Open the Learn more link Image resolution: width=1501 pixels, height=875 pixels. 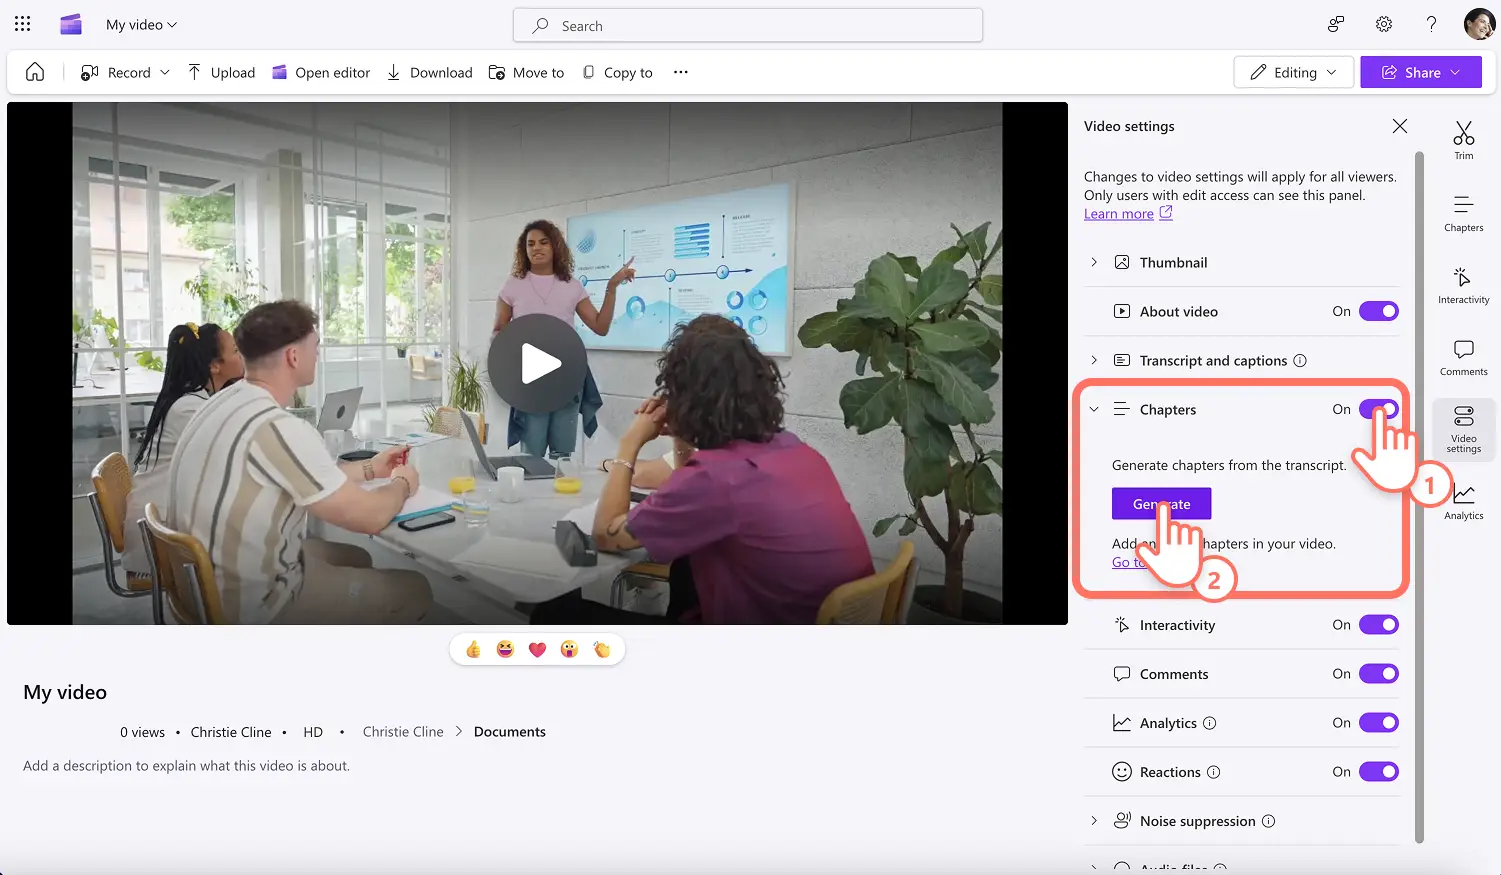click(1128, 214)
